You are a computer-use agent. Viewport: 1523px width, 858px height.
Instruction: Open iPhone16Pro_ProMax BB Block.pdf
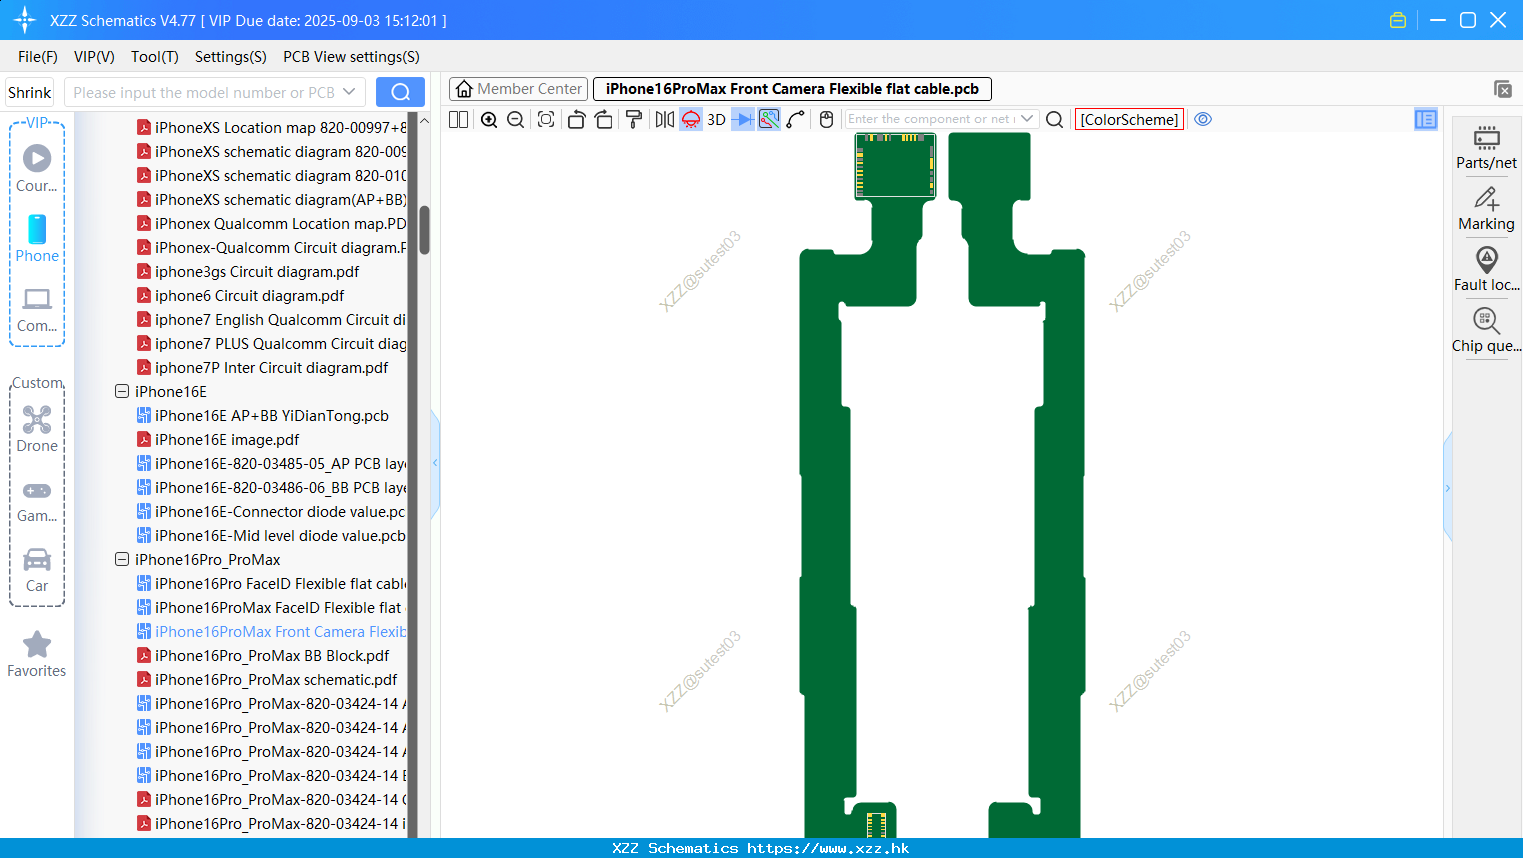(x=272, y=656)
